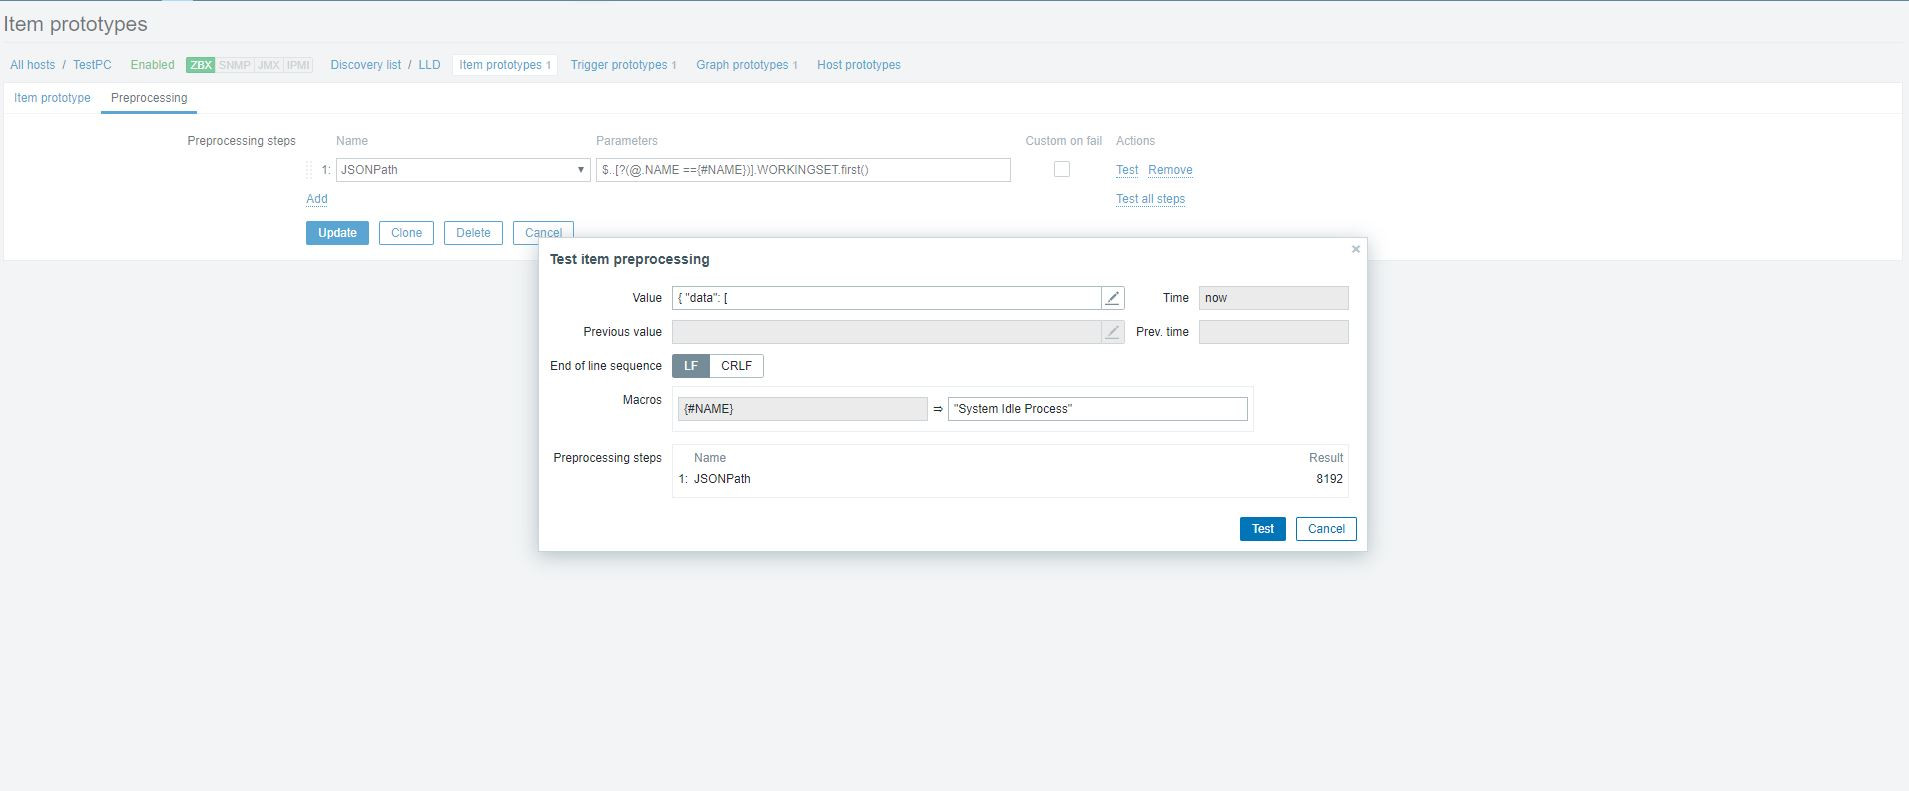This screenshot has height=791, width=1909.
Task: Click the pencil edit icon beside Value
Action: 1112,298
